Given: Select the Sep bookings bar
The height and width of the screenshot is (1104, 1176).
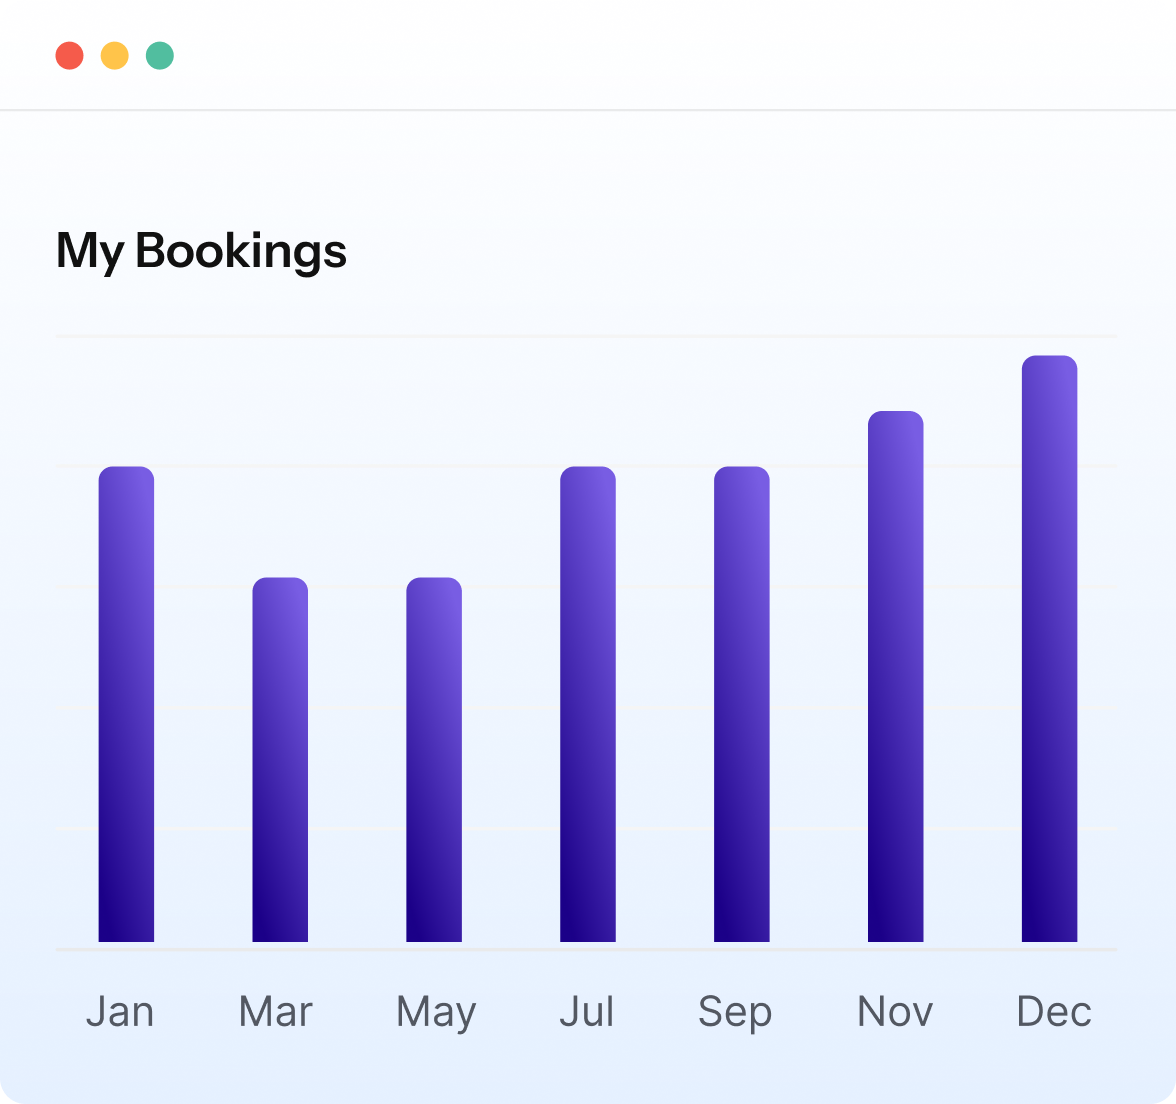Looking at the screenshot, I should (x=742, y=704).
